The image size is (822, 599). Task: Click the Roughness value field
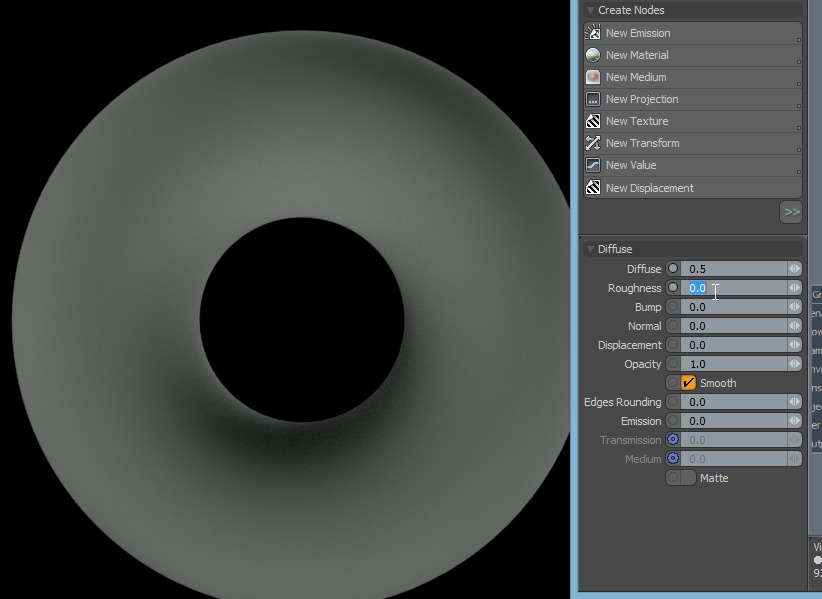[x=734, y=288]
